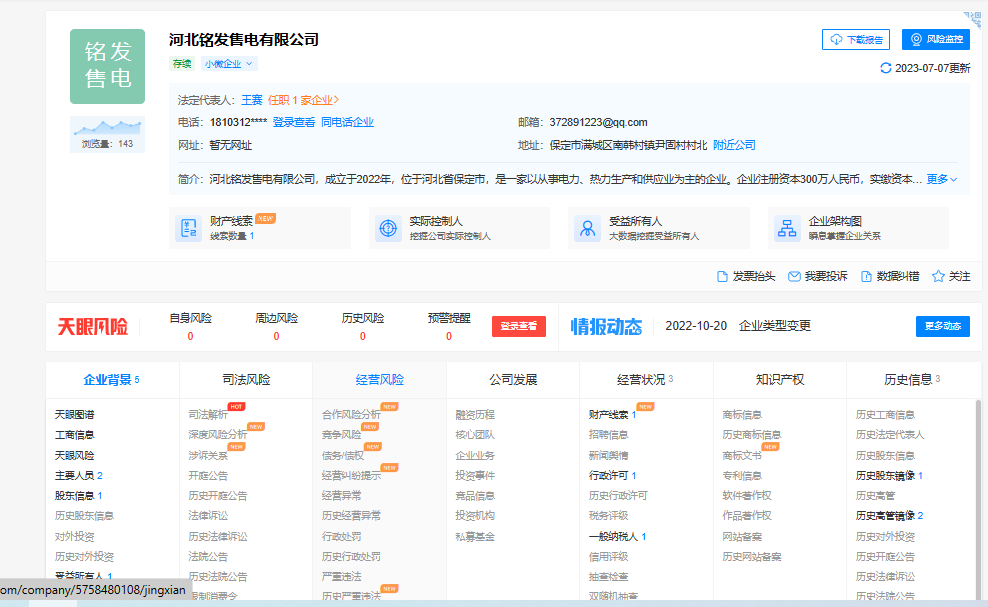Viewport: 988px width, 607px height.
Task: Click the 风险监控 button
Action: tap(936, 39)
